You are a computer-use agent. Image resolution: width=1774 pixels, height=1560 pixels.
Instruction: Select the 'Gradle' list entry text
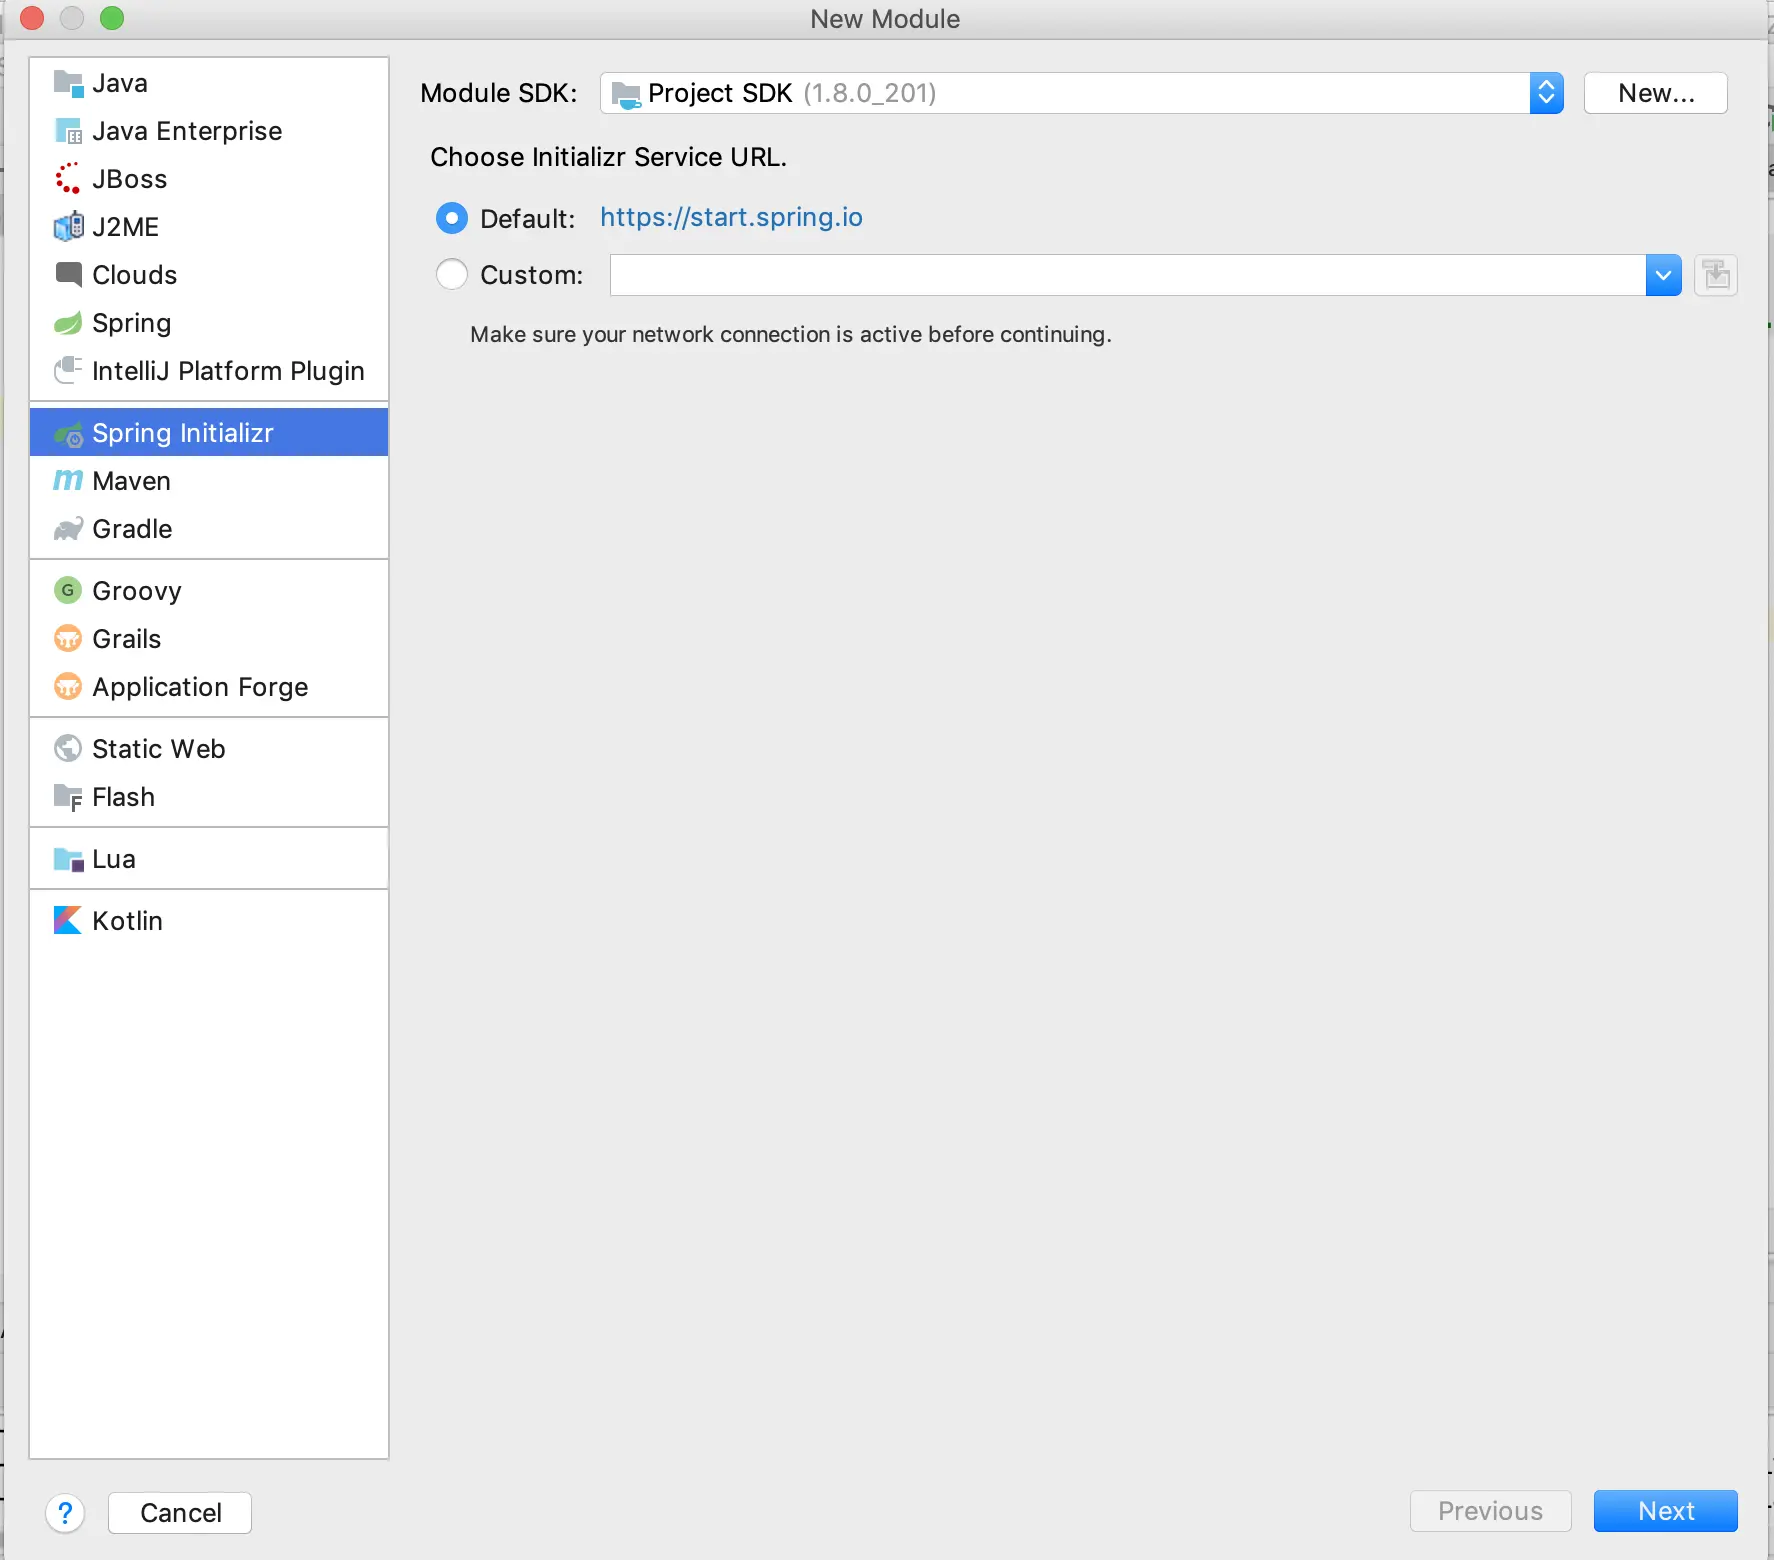pyautogui.click(x=132, y=529)
